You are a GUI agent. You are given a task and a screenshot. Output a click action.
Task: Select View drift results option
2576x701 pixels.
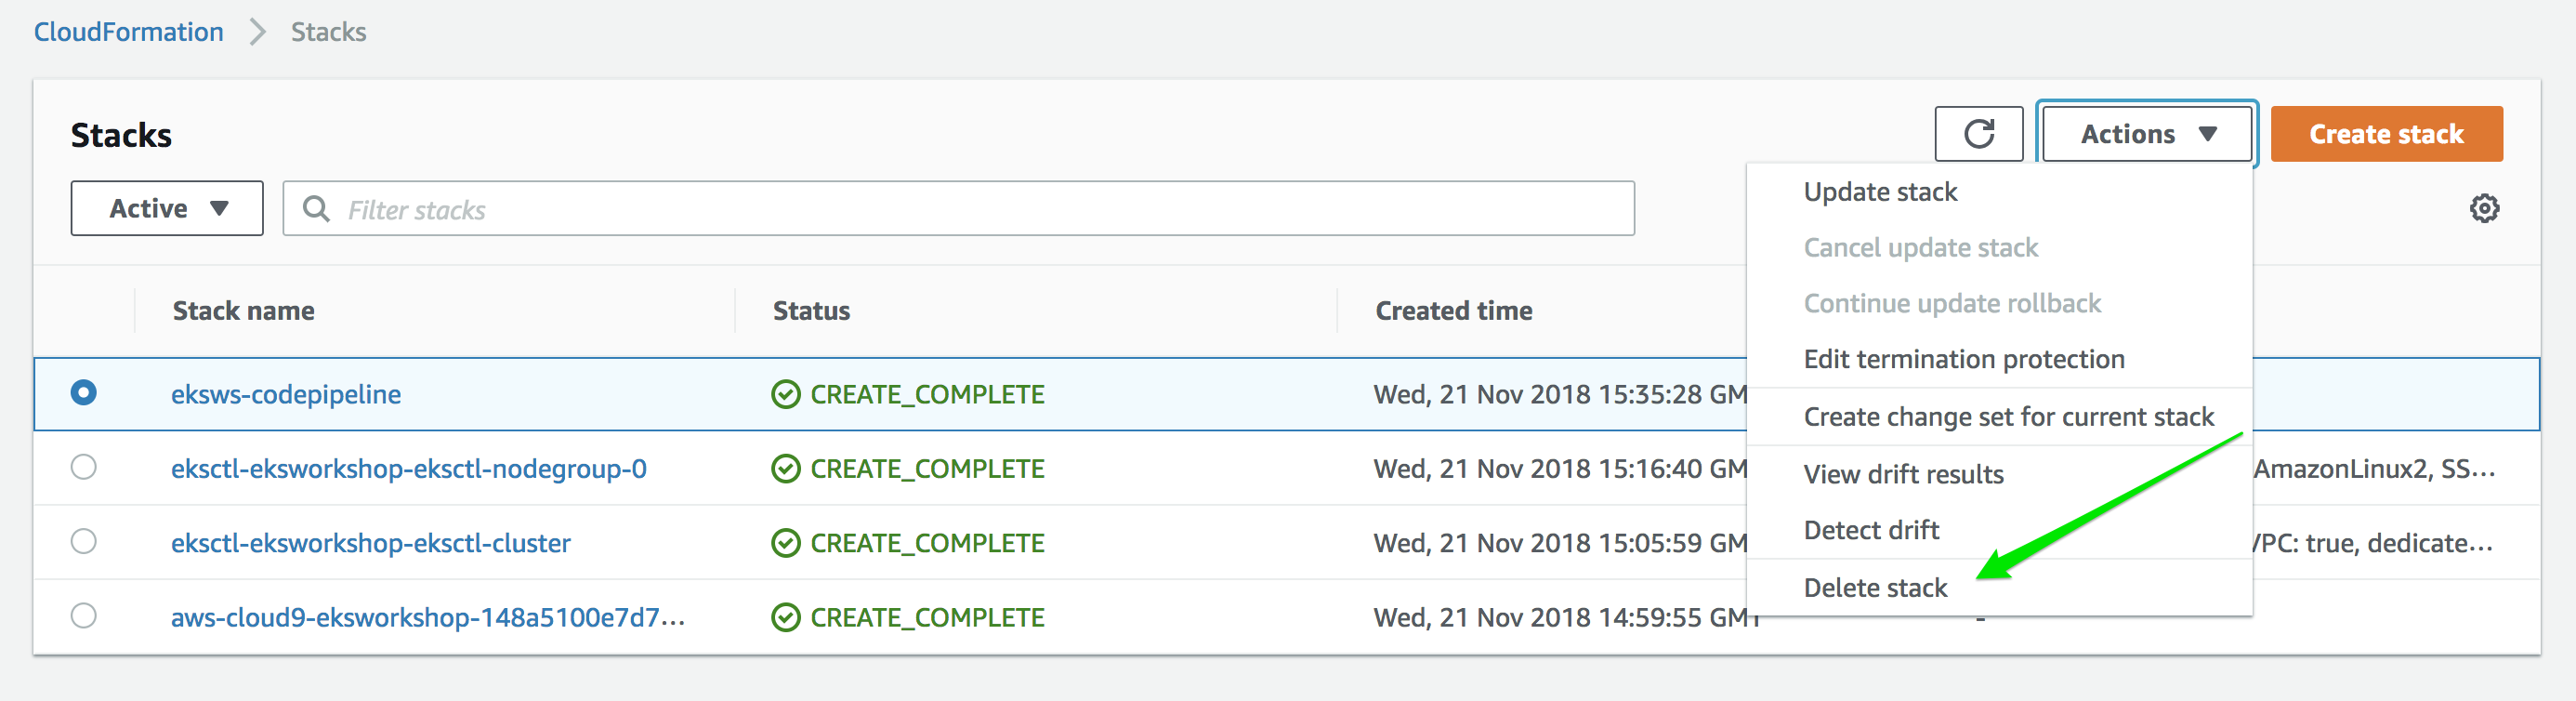(1903, 474)
